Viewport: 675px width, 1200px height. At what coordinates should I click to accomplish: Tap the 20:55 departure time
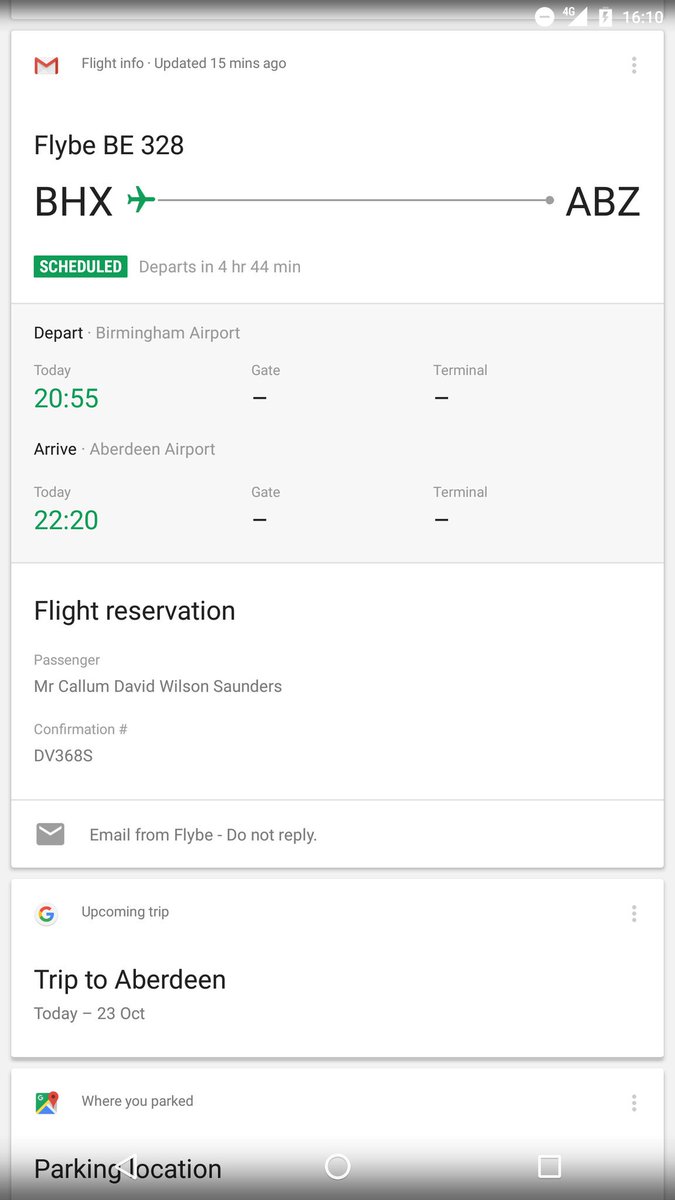(x=66, y=398)
